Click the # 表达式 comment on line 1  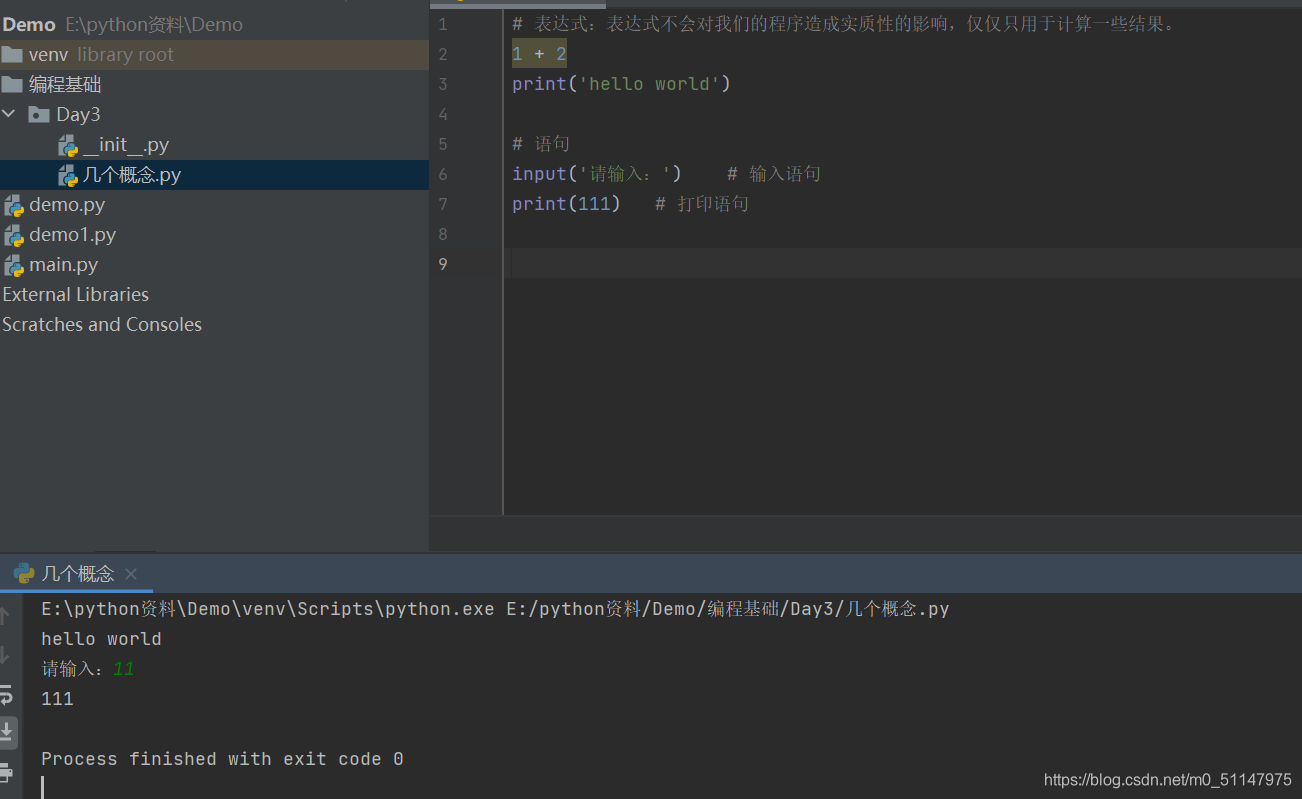point(846,24)
